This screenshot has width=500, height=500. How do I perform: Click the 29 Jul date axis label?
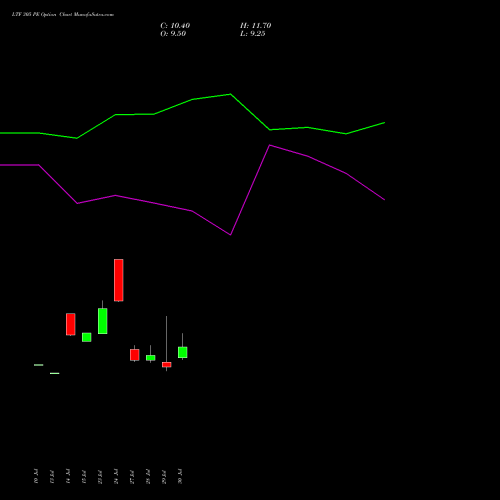pyautogui.click(x=164, y=476)
